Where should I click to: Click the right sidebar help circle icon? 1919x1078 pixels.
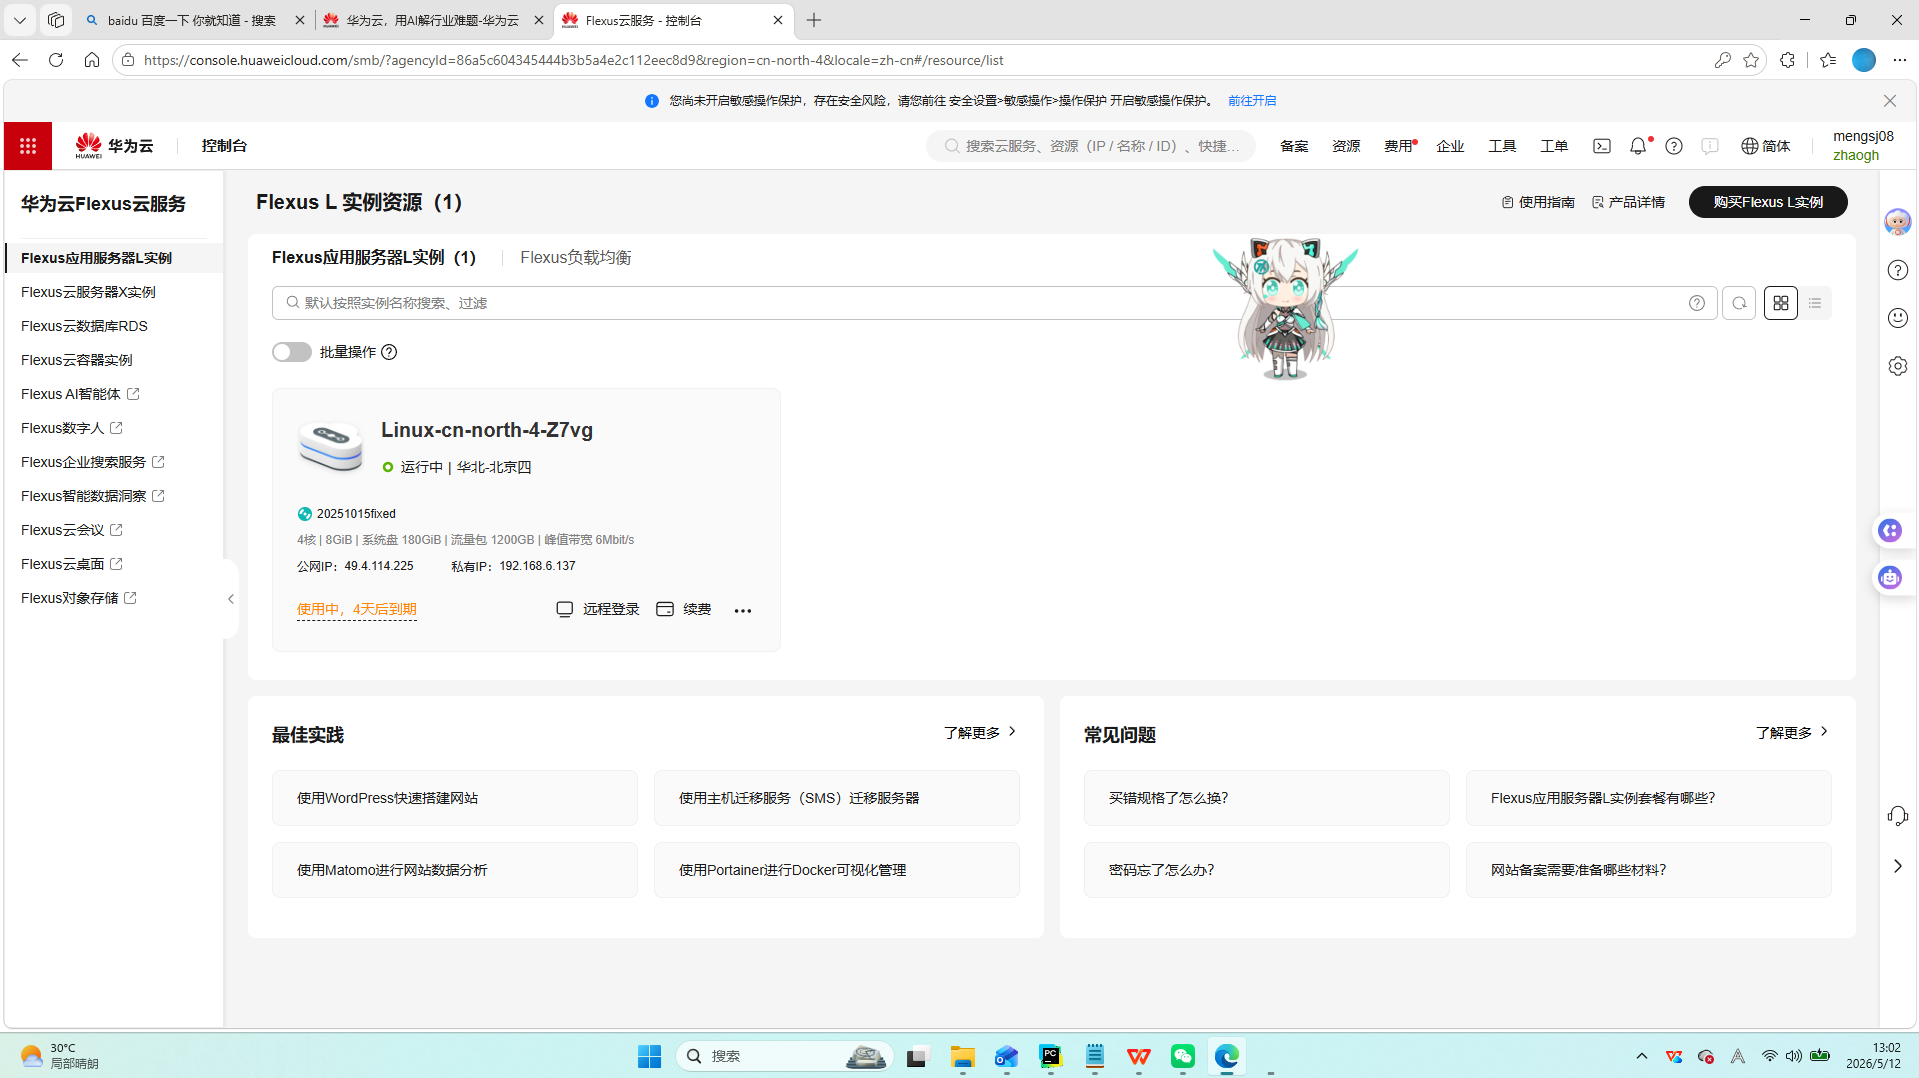click(x=1897, y=270)
